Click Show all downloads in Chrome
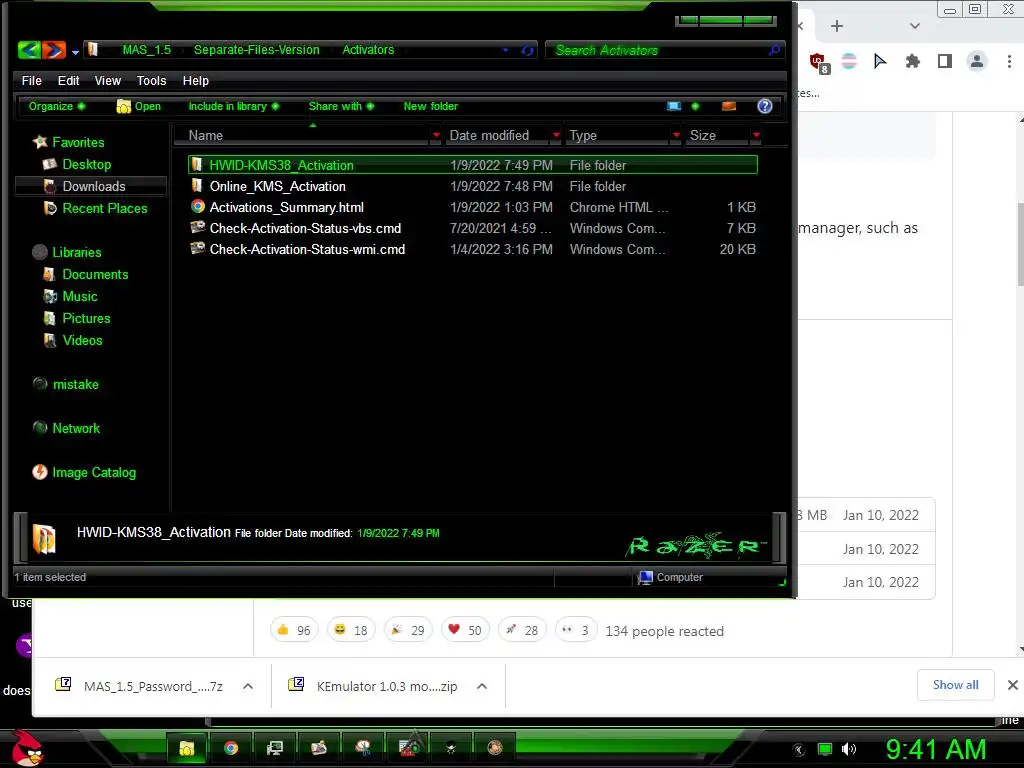 click(955, 685)
